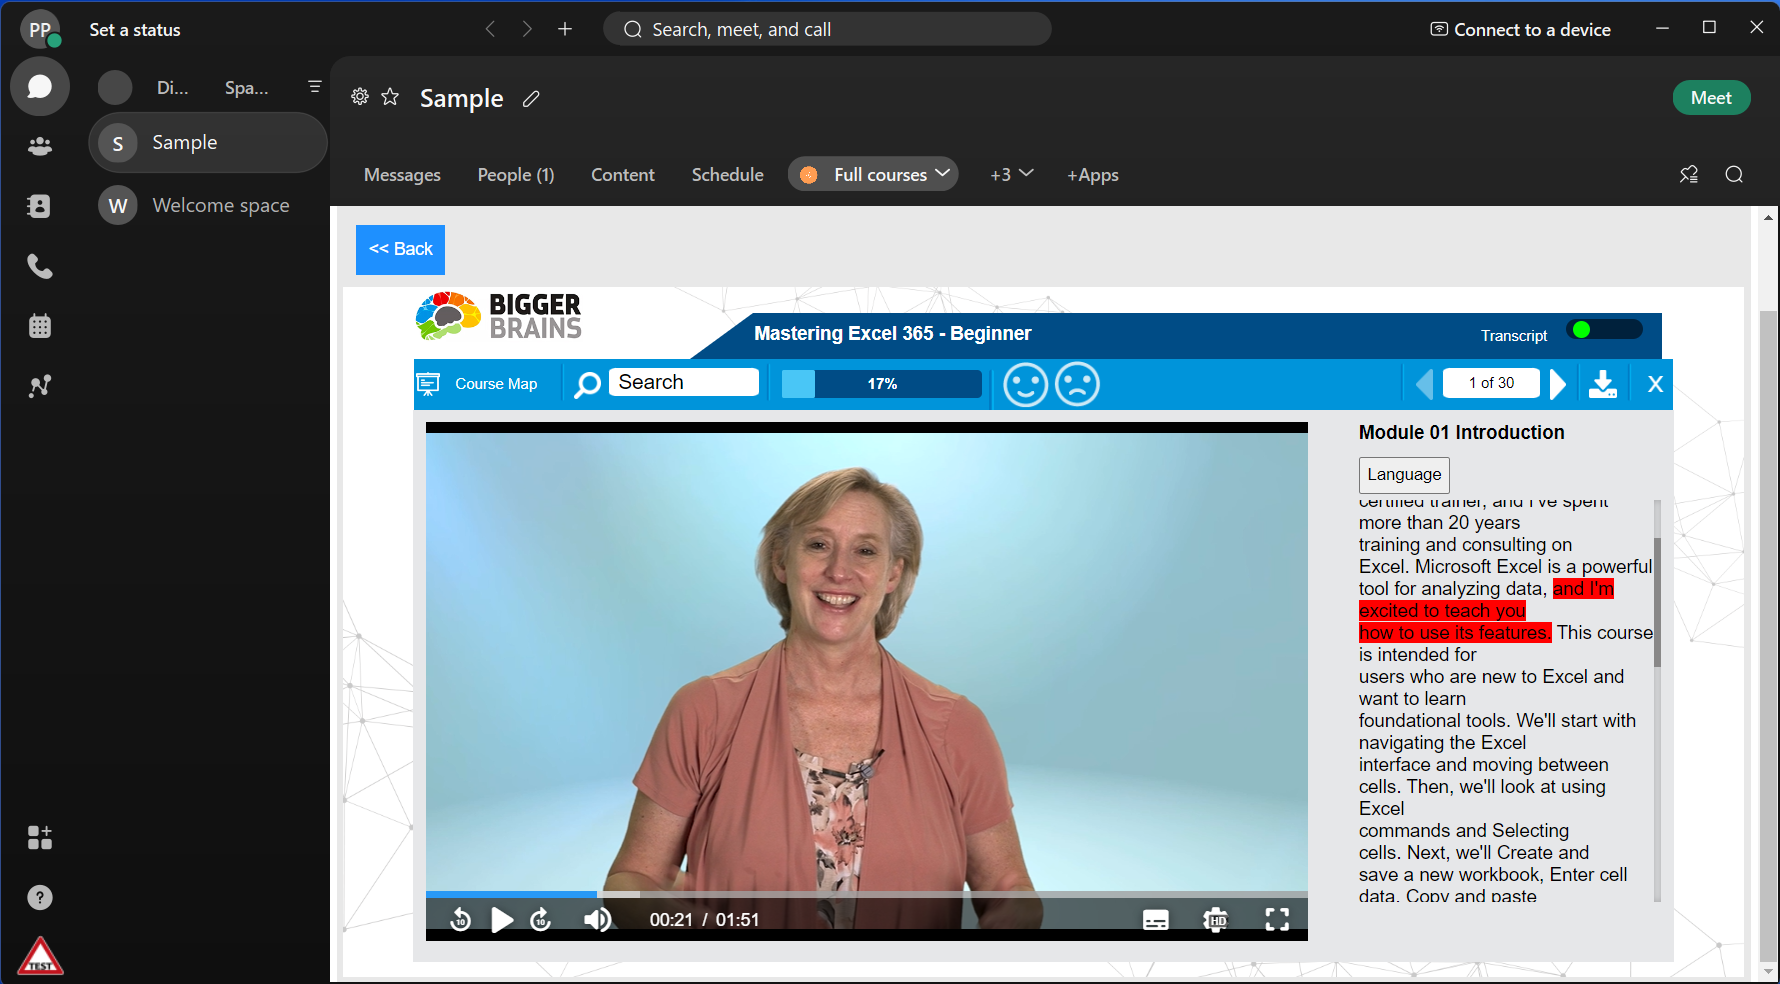Favorite the Sample space with star
1780x984 pixels.
click(390, 97)
